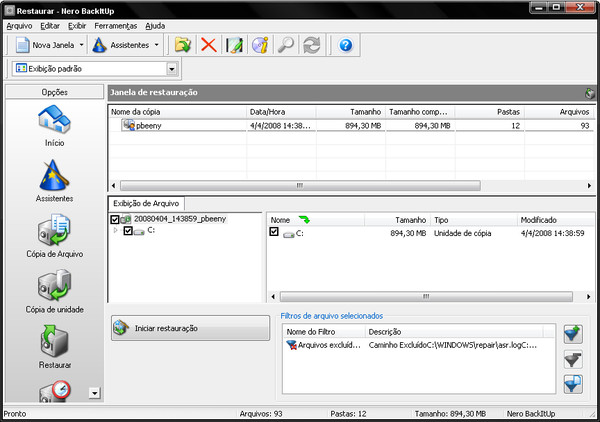Click the Caminho Excluído description cell
Viewport: 600px width, 422px height.
[453, 345]
